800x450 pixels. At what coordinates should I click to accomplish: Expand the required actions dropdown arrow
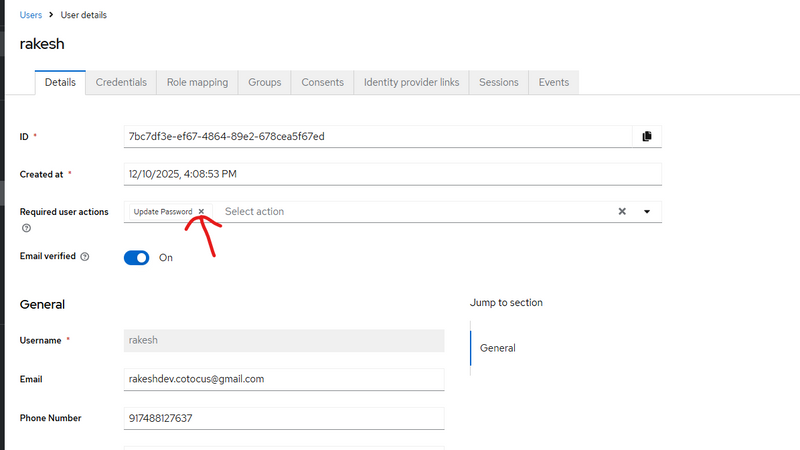647,212
